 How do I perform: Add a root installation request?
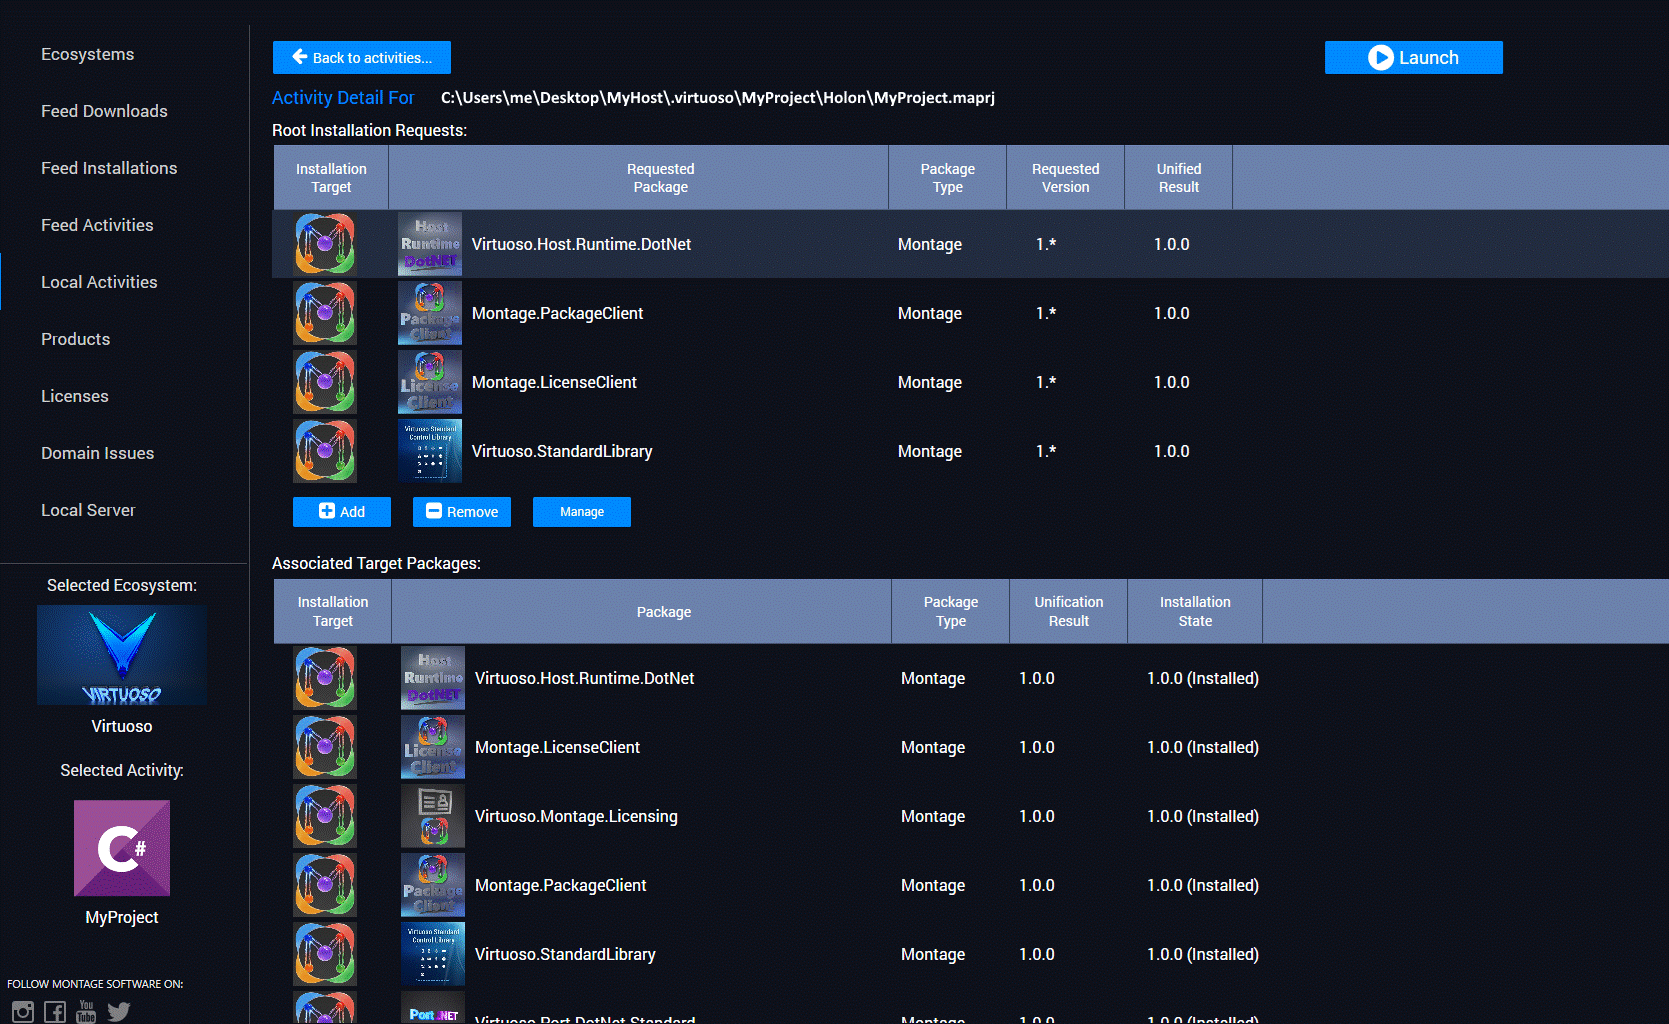[342, 512]
